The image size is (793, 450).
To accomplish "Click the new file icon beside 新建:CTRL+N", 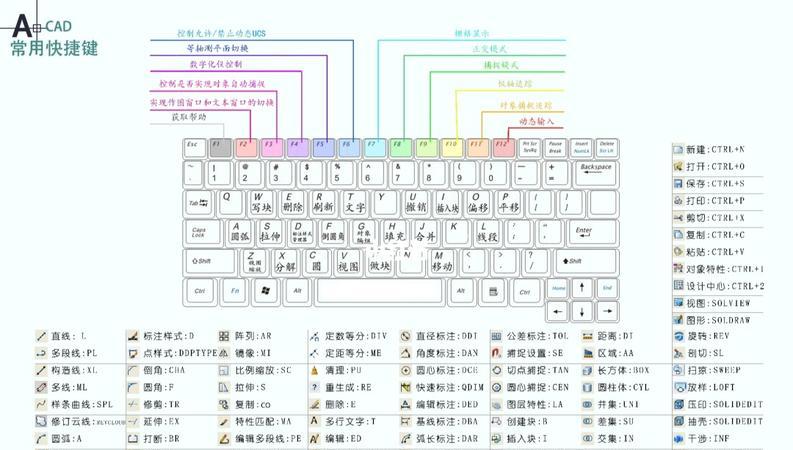I will (678, 150).
